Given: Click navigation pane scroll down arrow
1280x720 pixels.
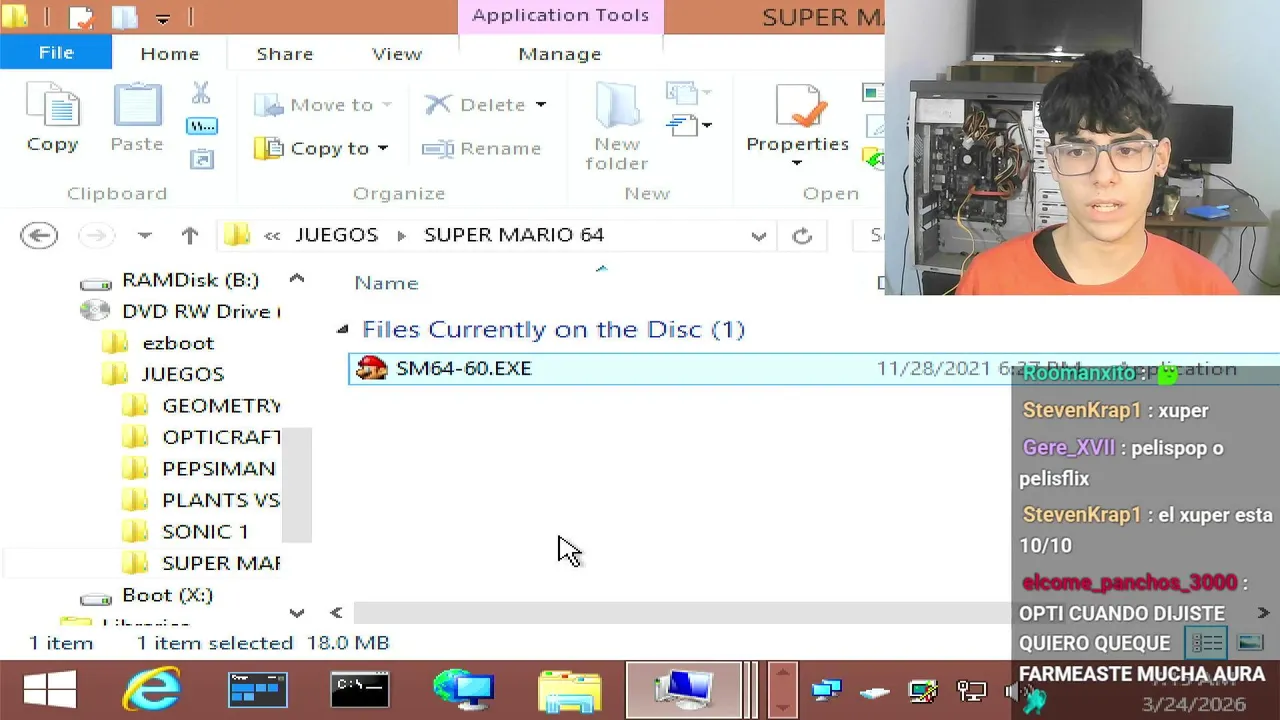Looking at the screenshot, I should tap(297, 612).
